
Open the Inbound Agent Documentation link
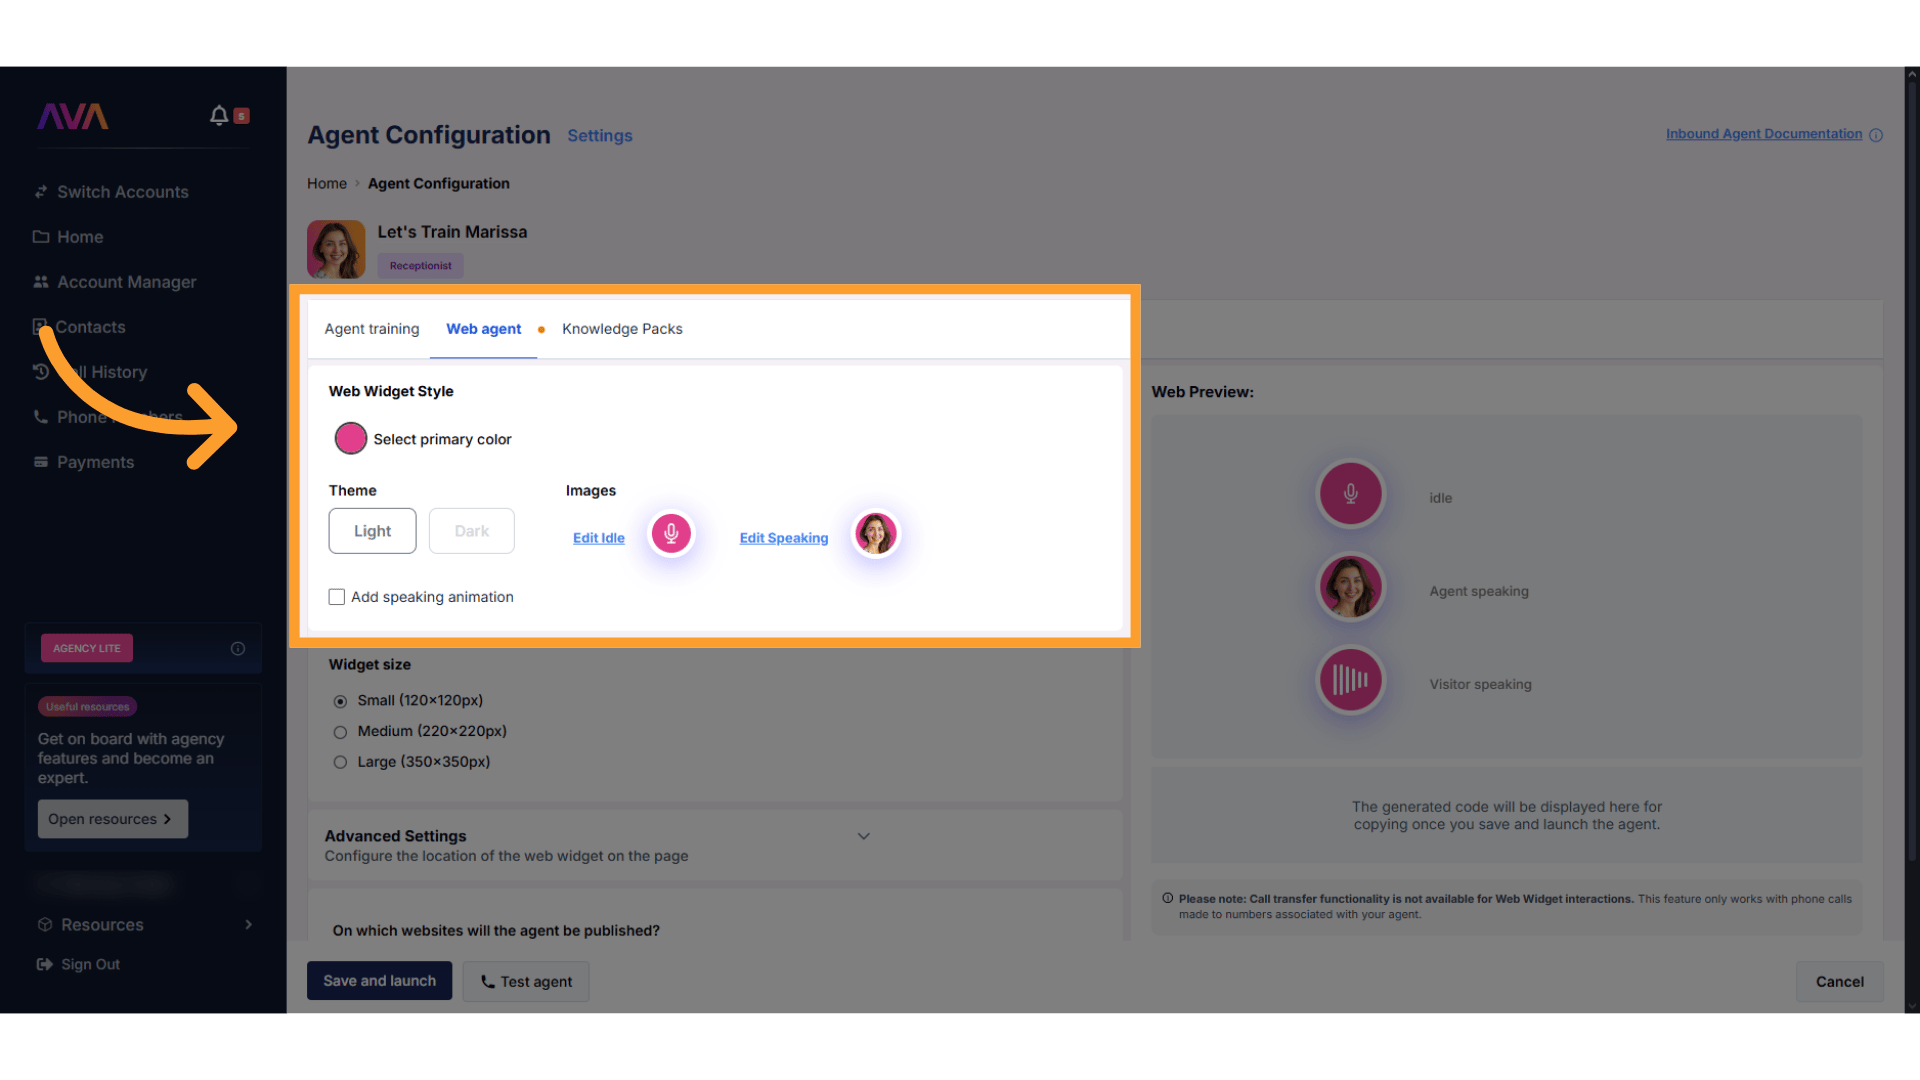click(1764, 134)
